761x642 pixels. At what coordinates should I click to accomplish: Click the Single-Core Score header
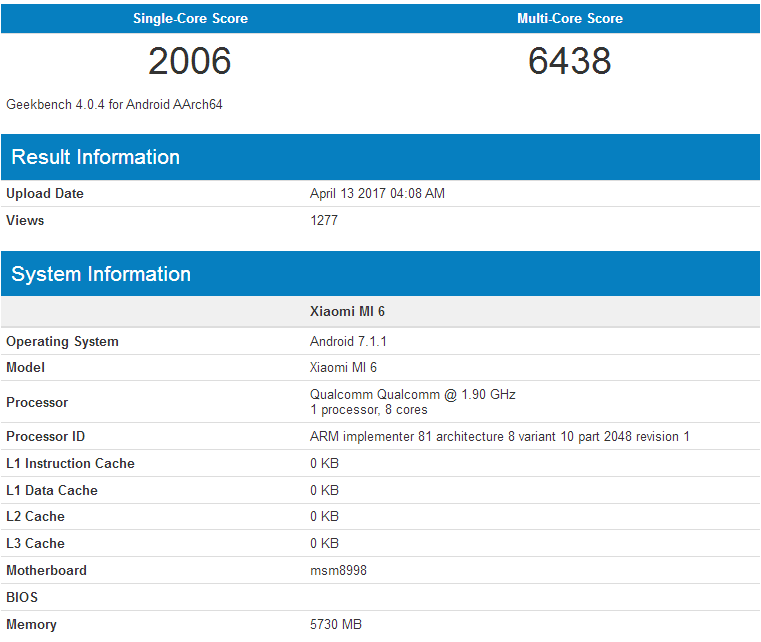point(190,18)
